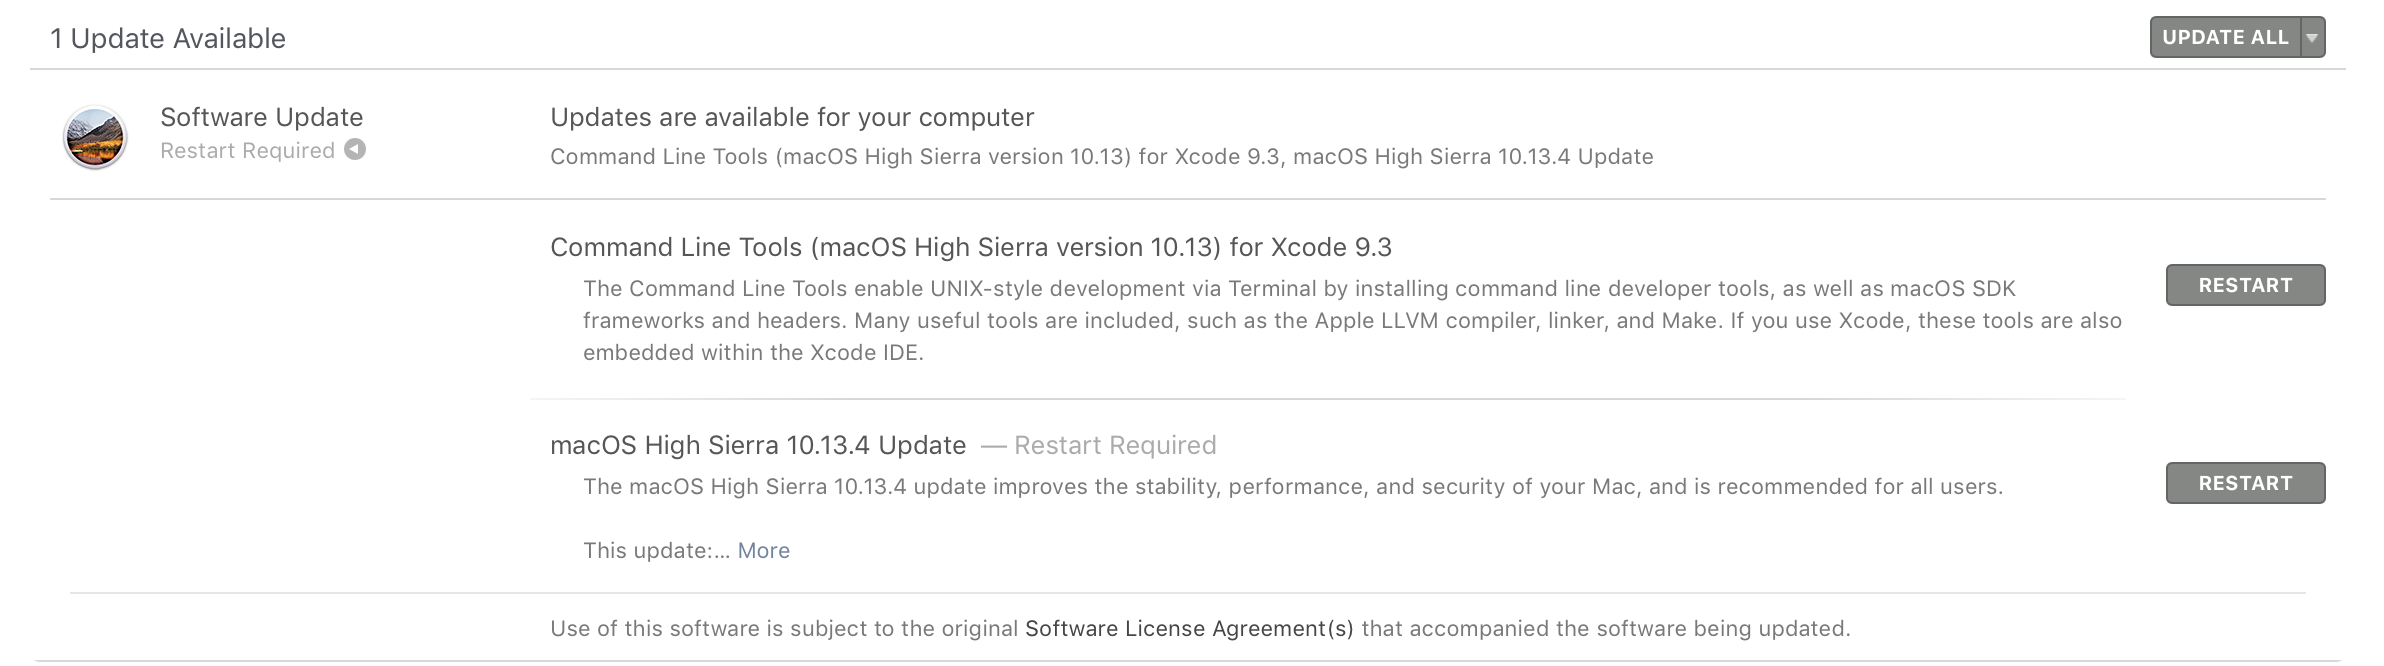The height and width of the screenshot is (666, 2384).
Task: Click the update summary line listing both updates
Action: [x=1101, y=156]
